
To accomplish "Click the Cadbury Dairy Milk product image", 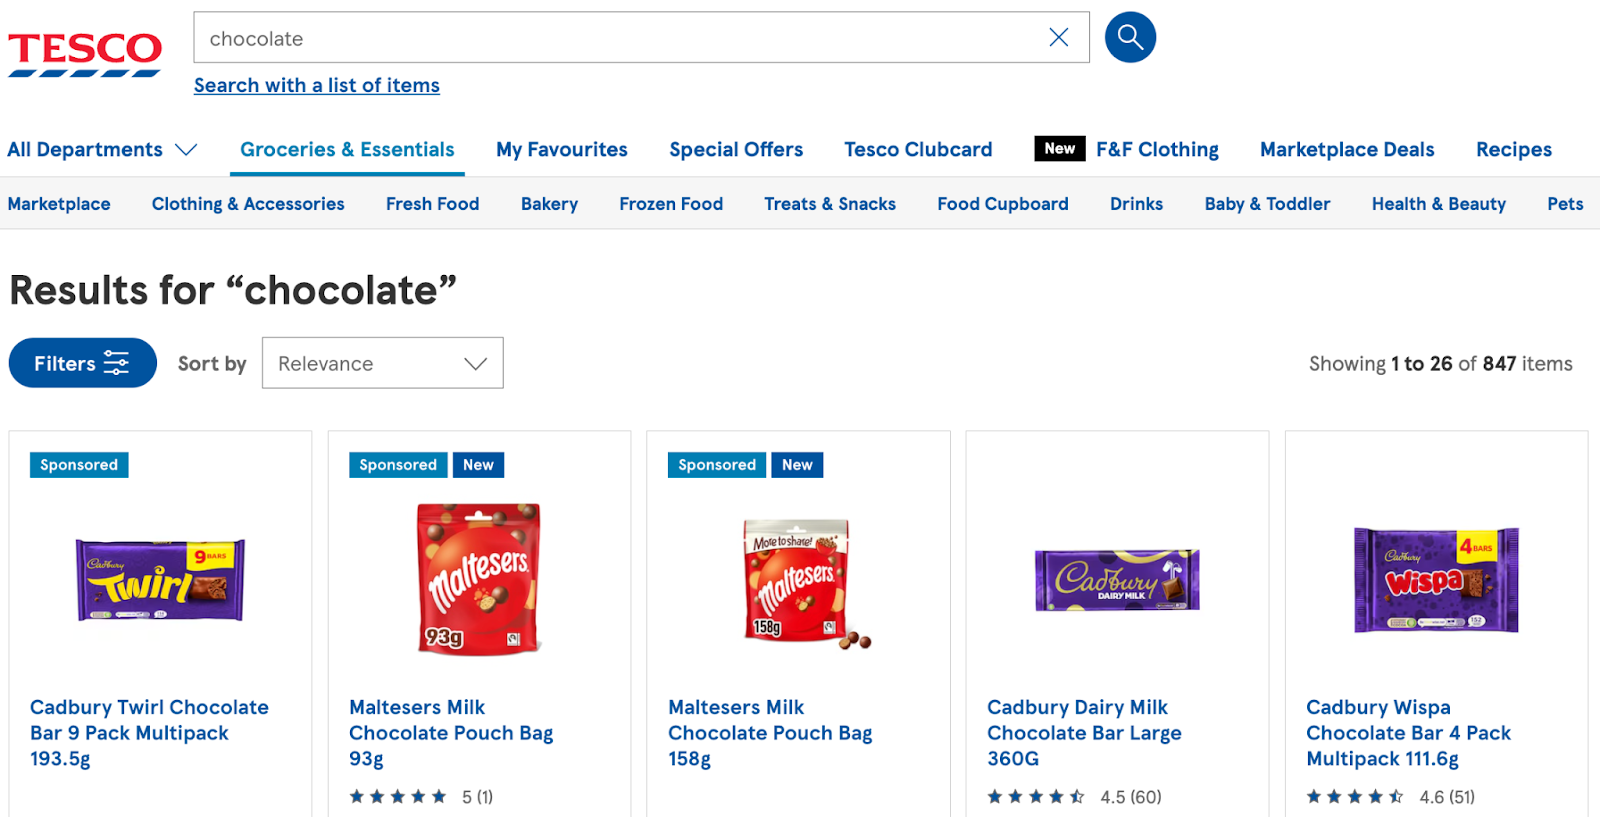I will (1116, 580).
